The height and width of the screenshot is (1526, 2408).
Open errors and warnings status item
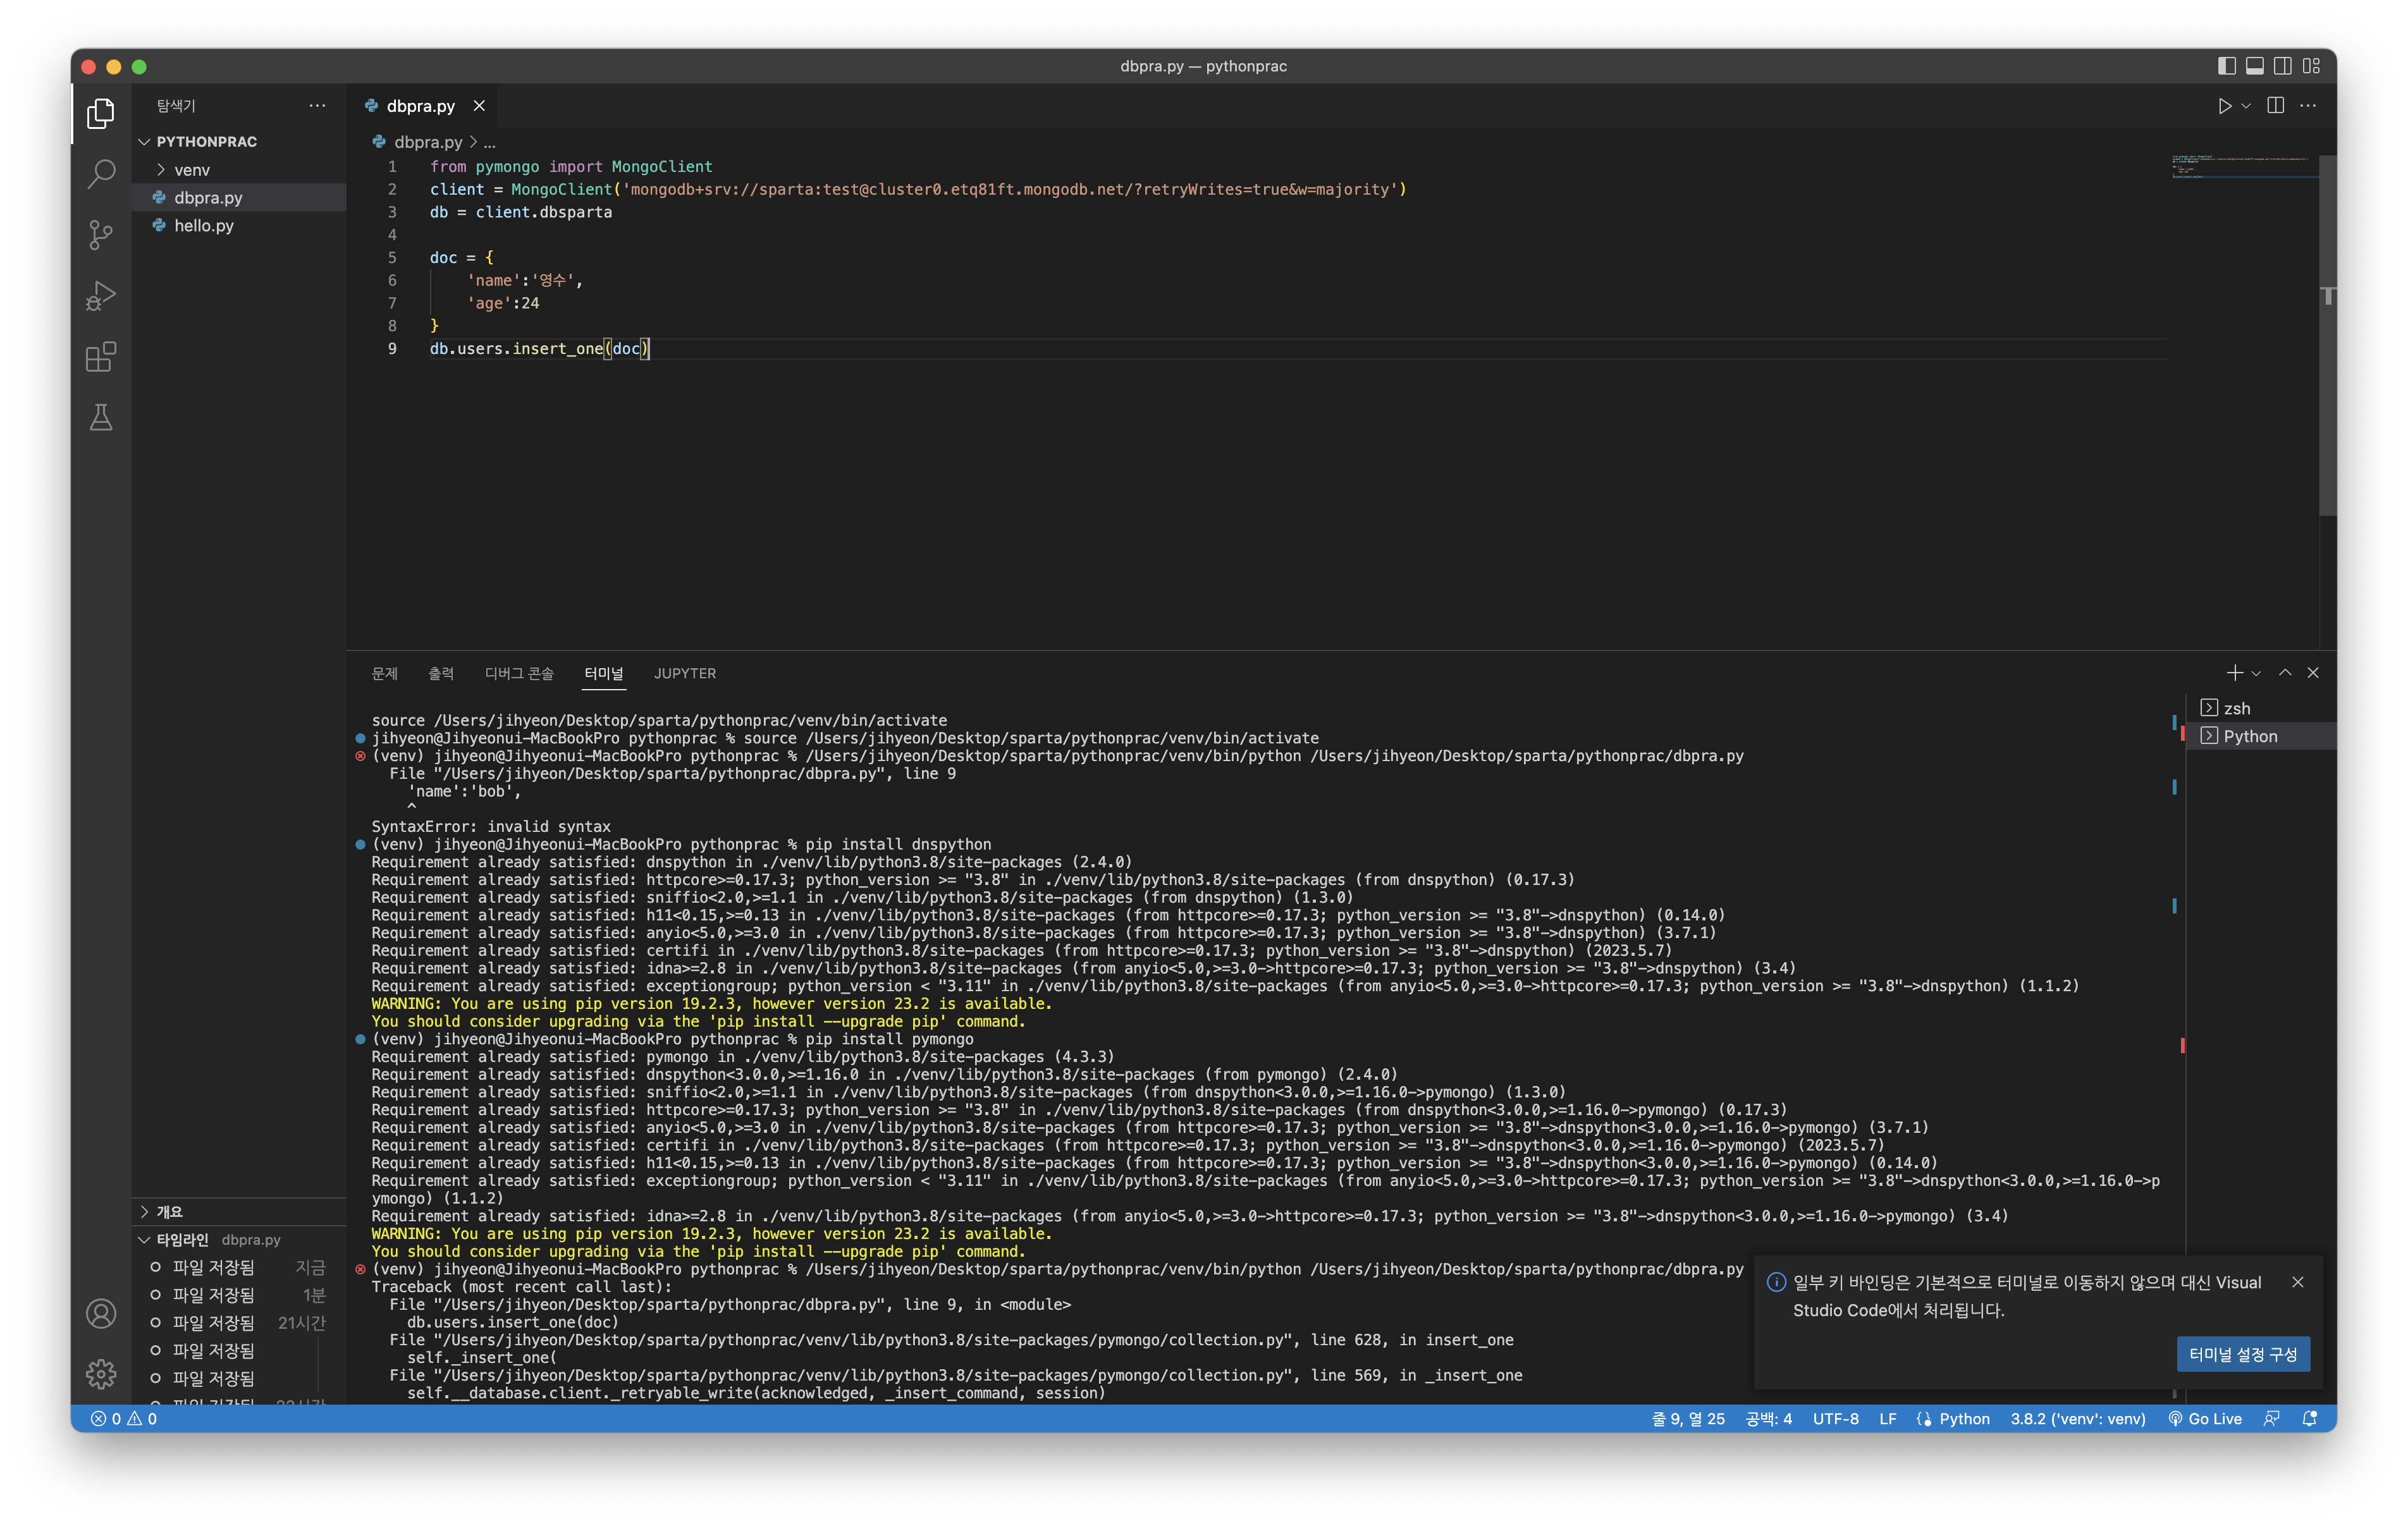pos(124,1419)
